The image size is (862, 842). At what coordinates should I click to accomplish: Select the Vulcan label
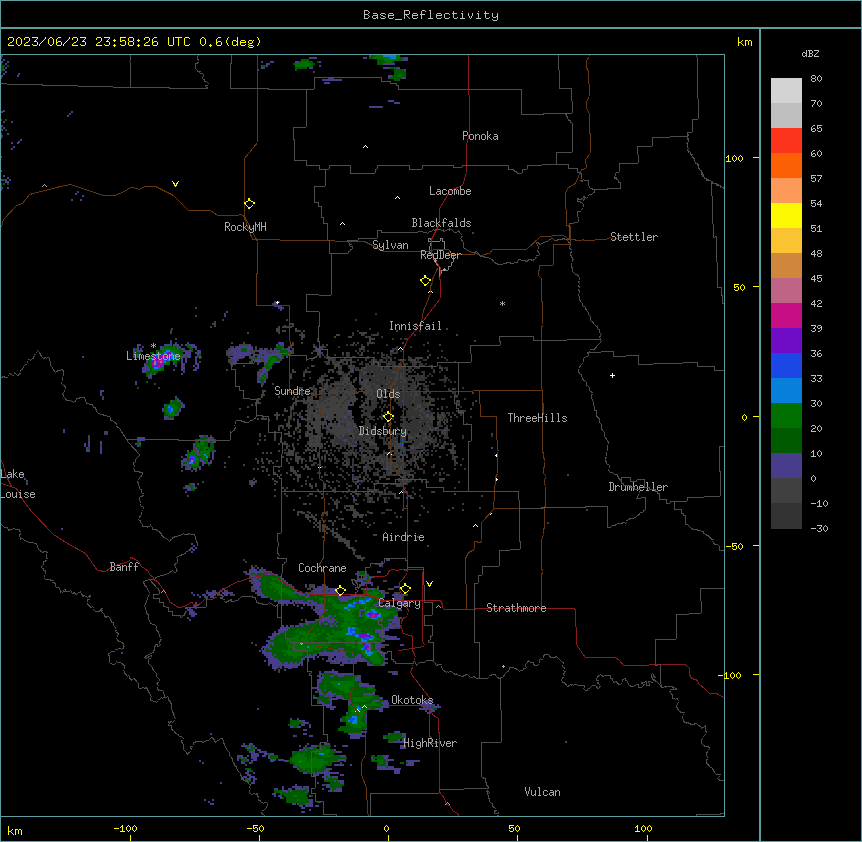[543, 792]
